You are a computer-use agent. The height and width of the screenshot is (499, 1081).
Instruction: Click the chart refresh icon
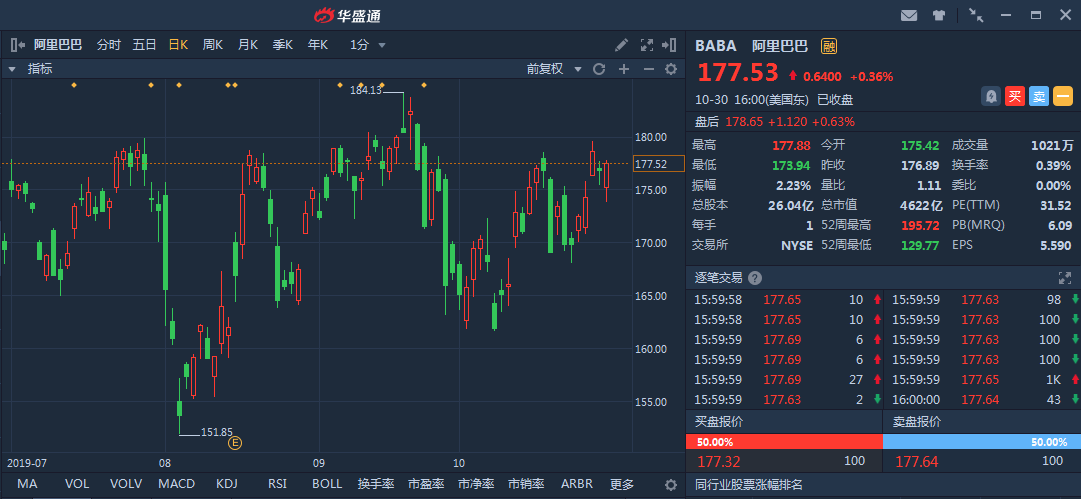tap(599, 69)
